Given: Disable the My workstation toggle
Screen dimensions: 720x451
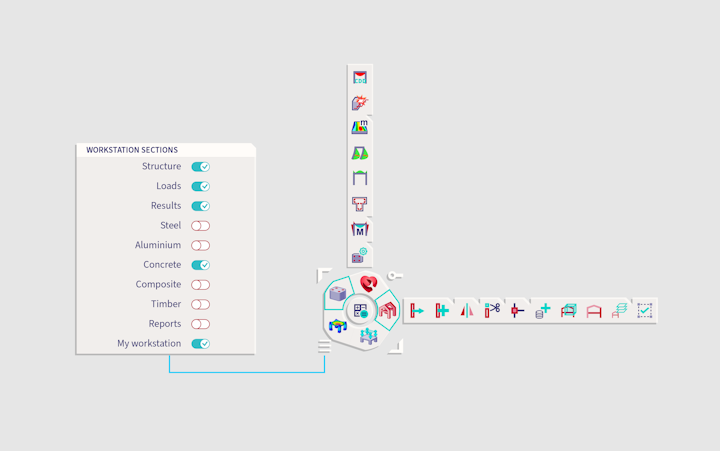Looking at the screenshot, I should point(200,344).
